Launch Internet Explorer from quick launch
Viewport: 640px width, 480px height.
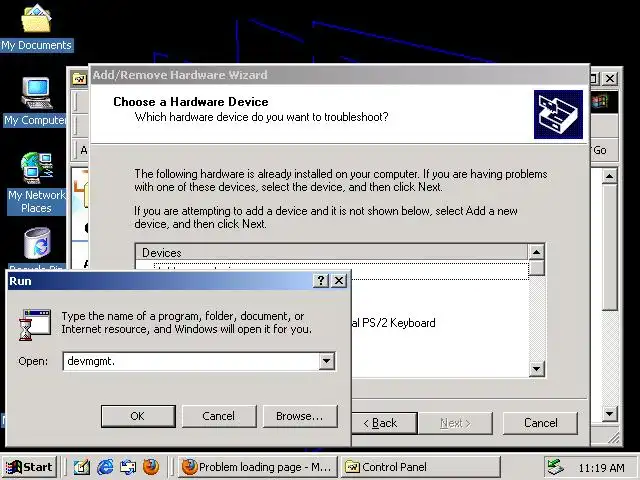(x=105, y=467)
